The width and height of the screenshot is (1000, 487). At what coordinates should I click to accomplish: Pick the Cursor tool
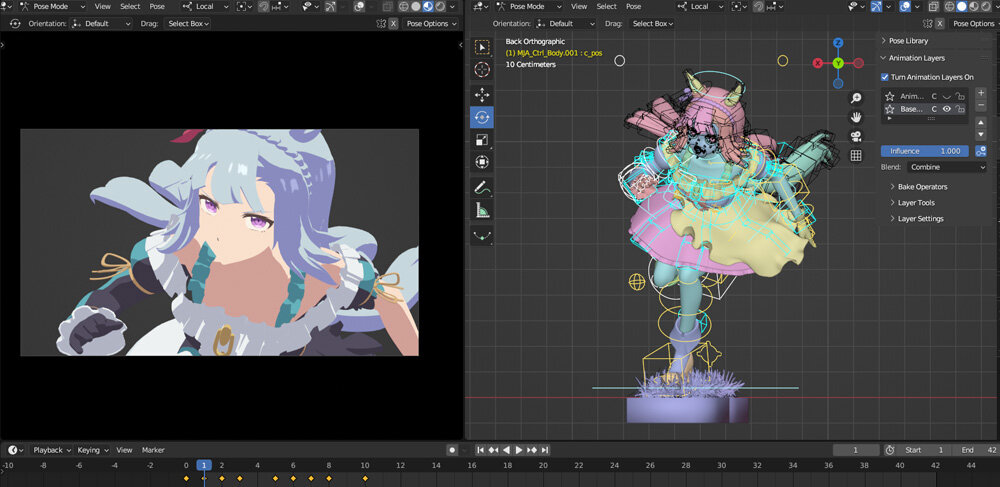(482, 70)
